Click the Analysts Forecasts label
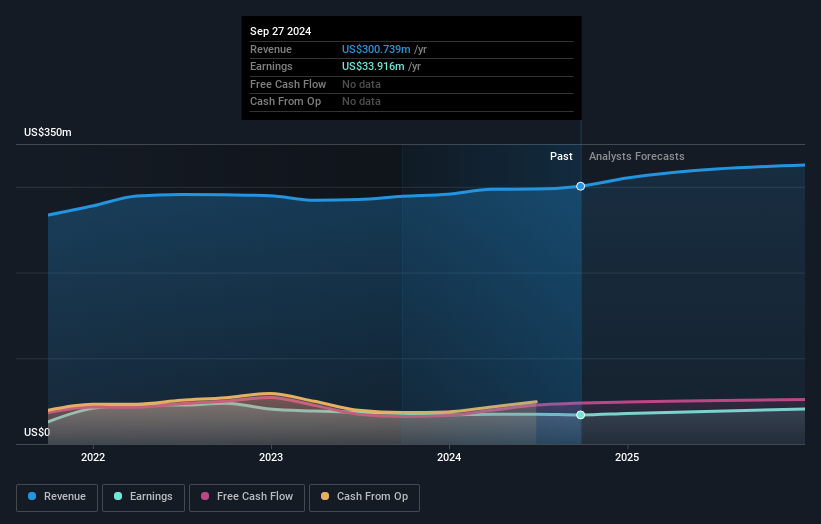821x524 pixels. coord(637,157)
